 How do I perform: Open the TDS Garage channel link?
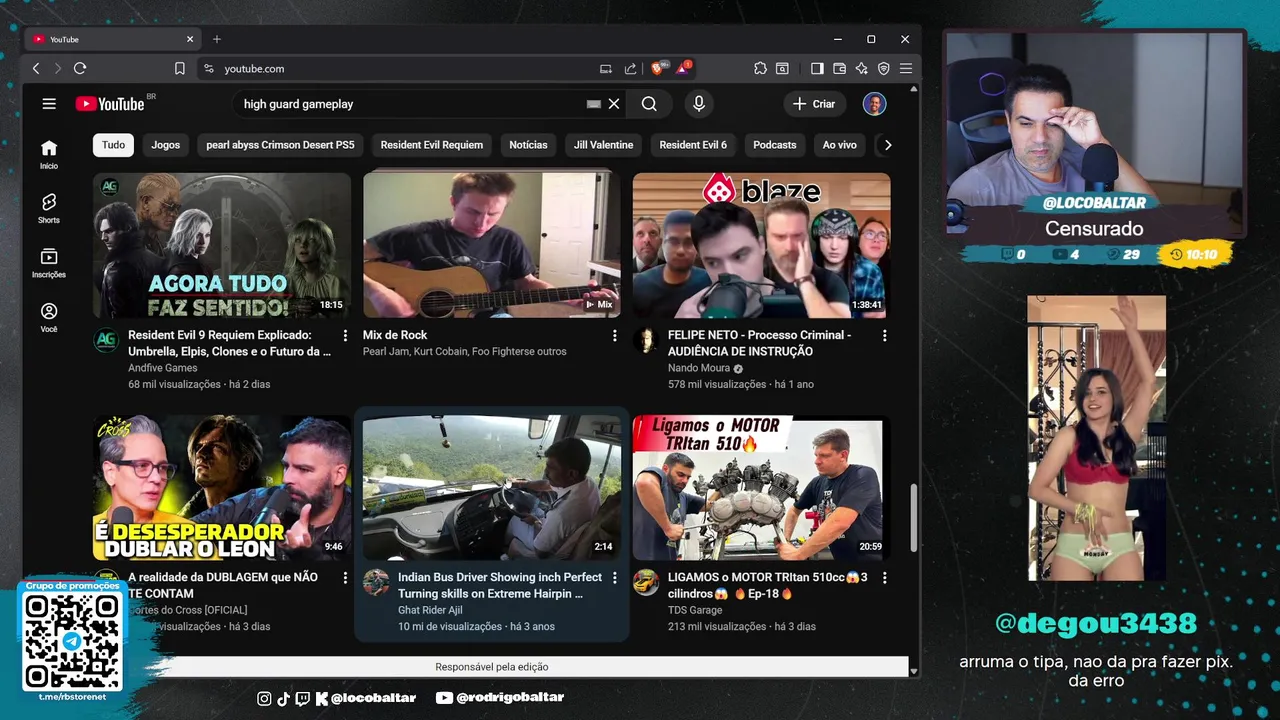point(695,610)
